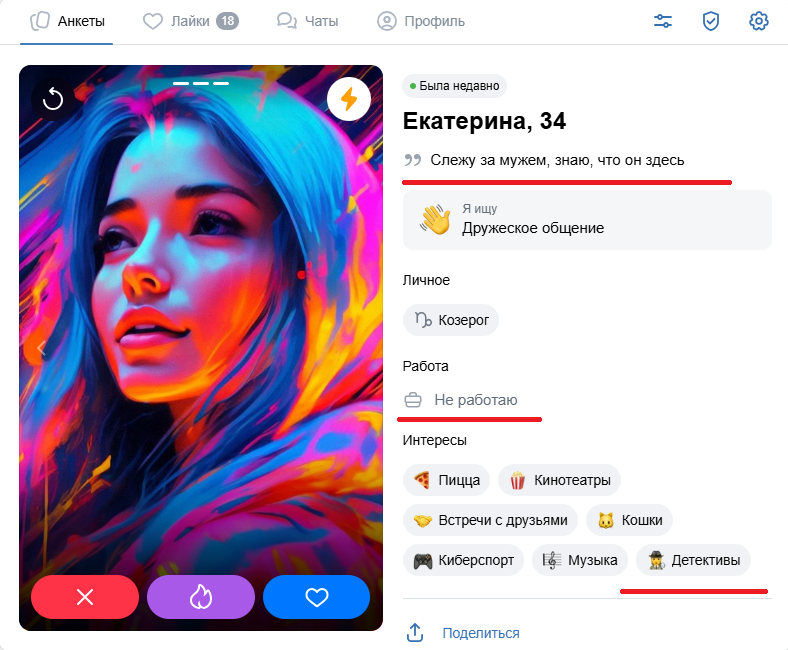This screenshot has width=788, height=650.
Task: Select the Анкеты tab
Action: [x=67, y=21]
